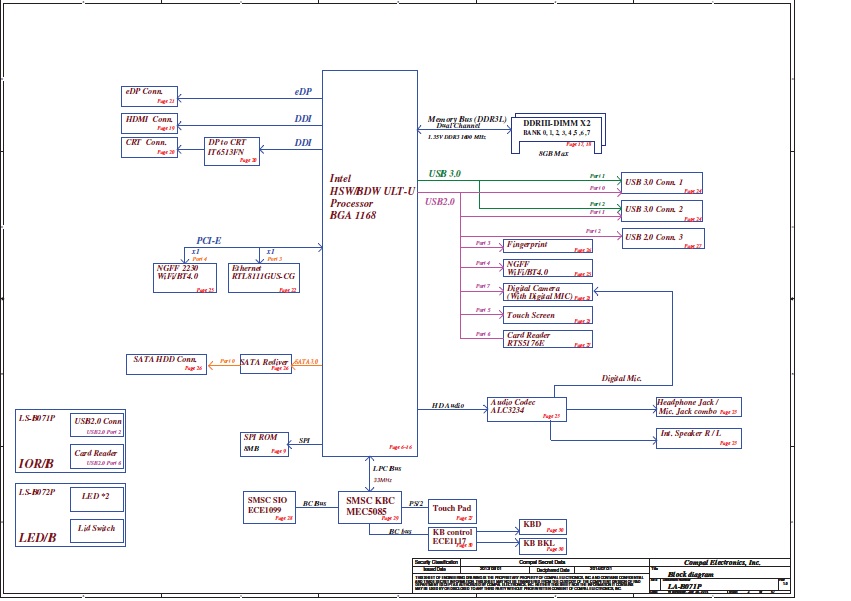Click the Touch Pad block
This screenshot has height=601, width=851.
[x=452, y=512]
